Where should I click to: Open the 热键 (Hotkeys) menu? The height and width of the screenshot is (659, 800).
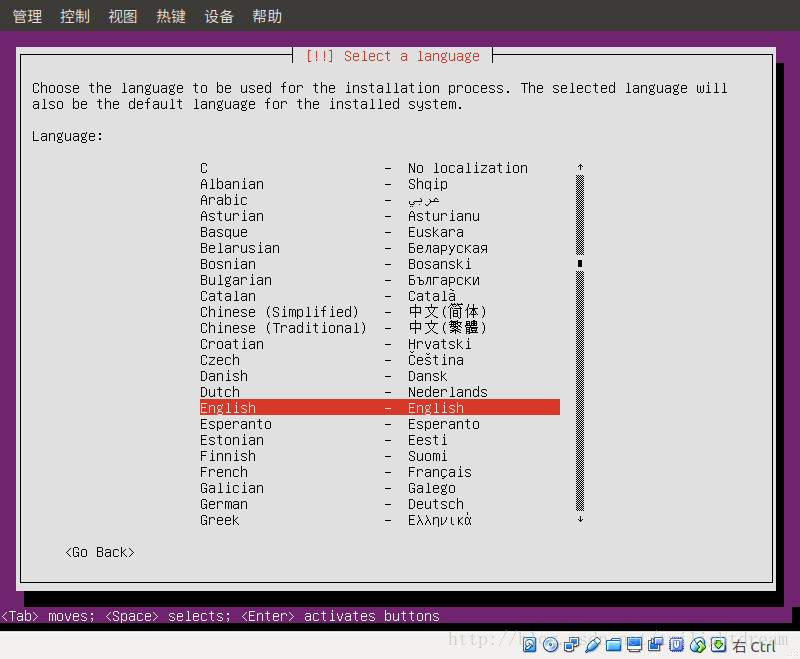click(170, 15)
